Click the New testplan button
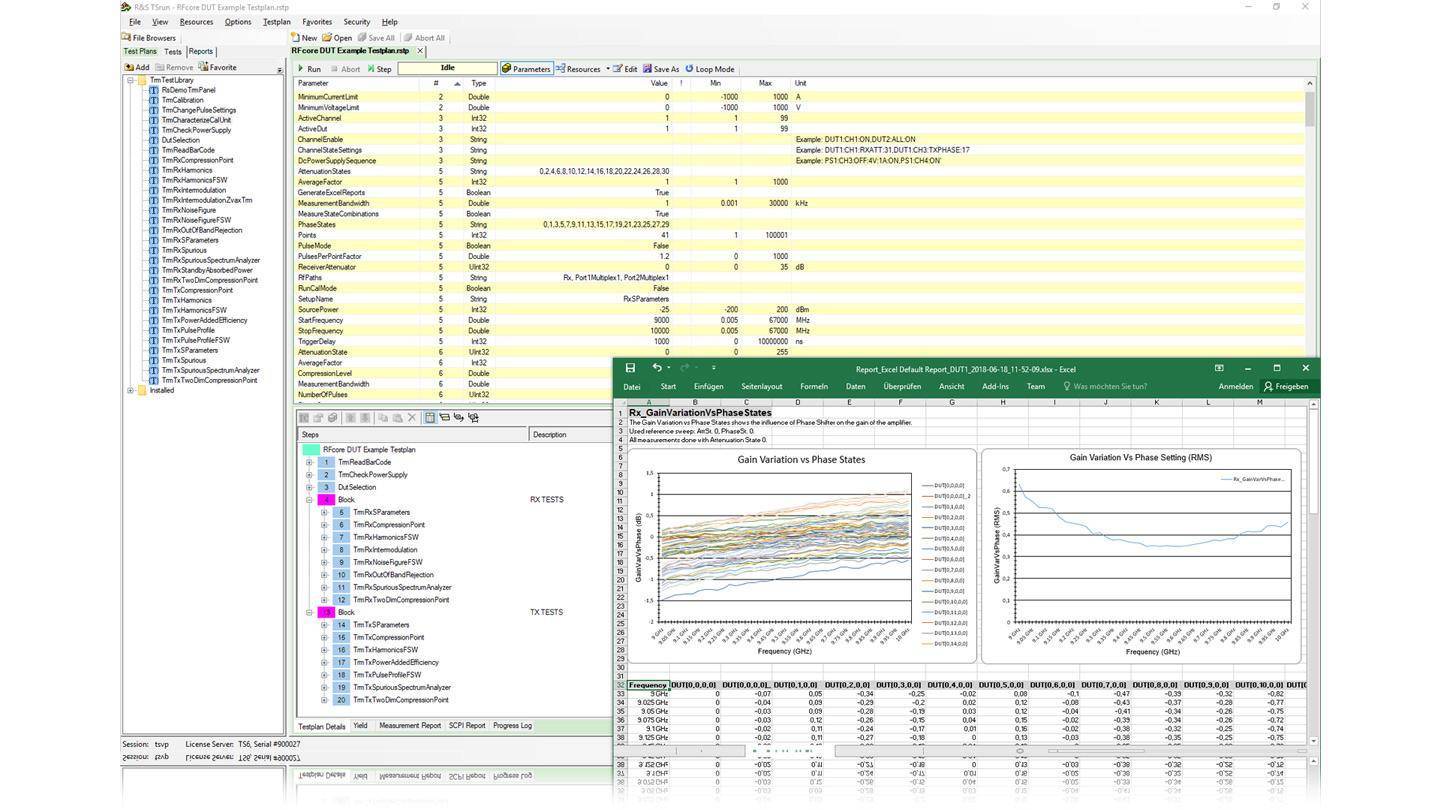1440x810 pixels. [304, 38]
